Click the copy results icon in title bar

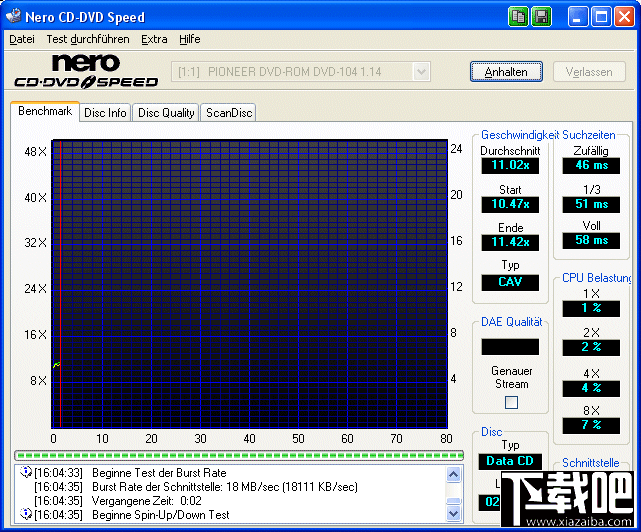[518, 17]
